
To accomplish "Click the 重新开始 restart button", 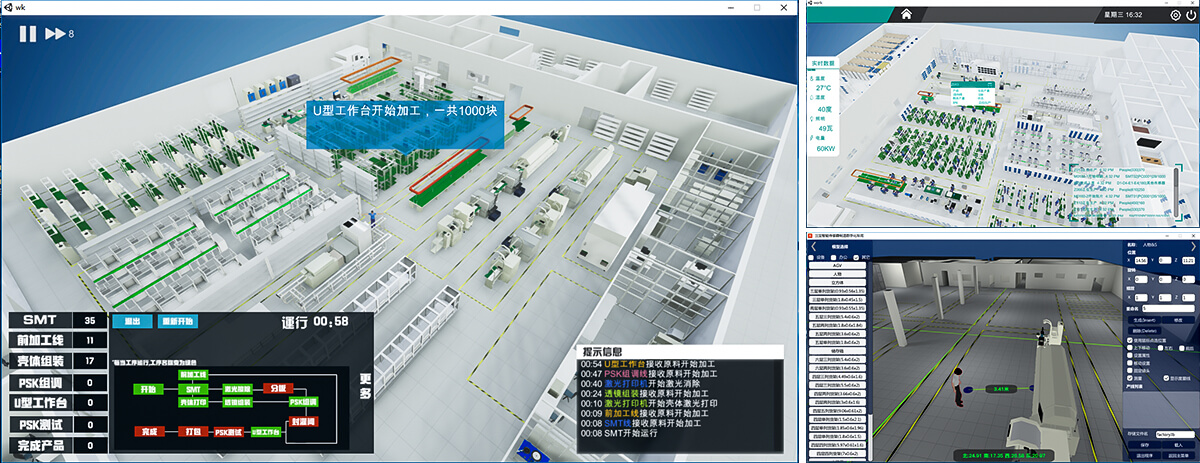I will [x=177, y=321].
